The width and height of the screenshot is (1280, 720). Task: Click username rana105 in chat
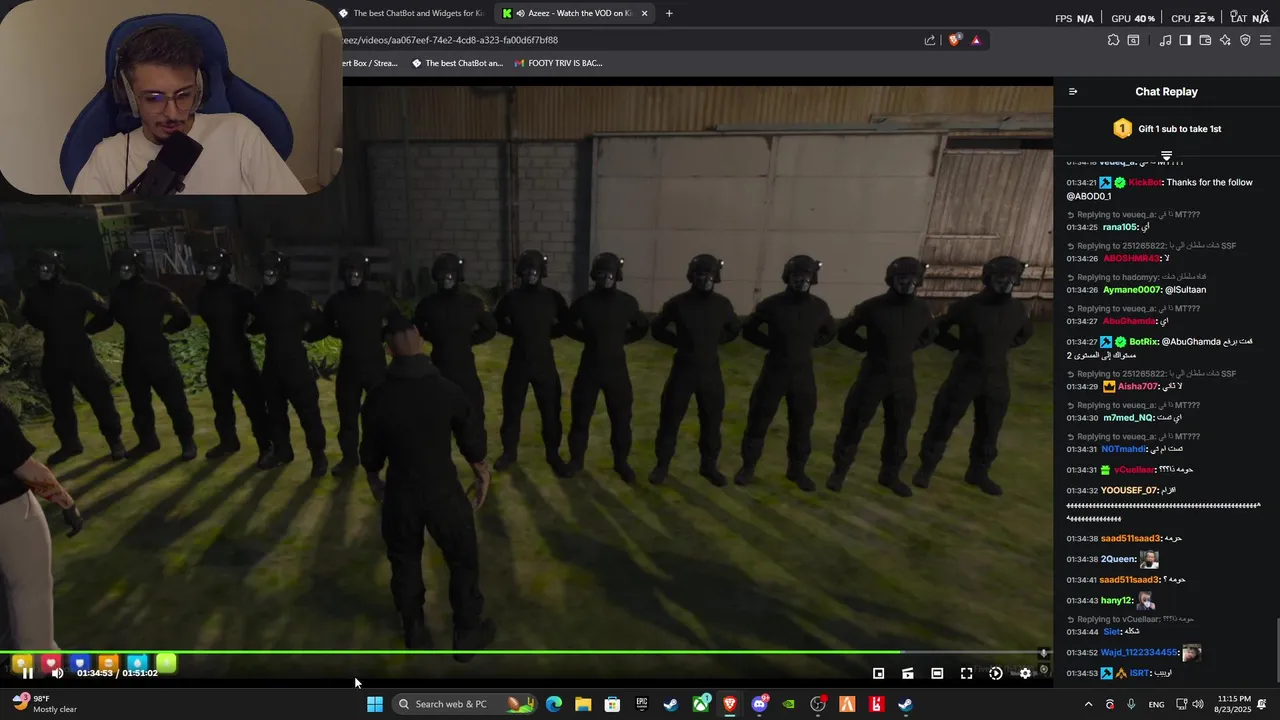(1120, 227)
